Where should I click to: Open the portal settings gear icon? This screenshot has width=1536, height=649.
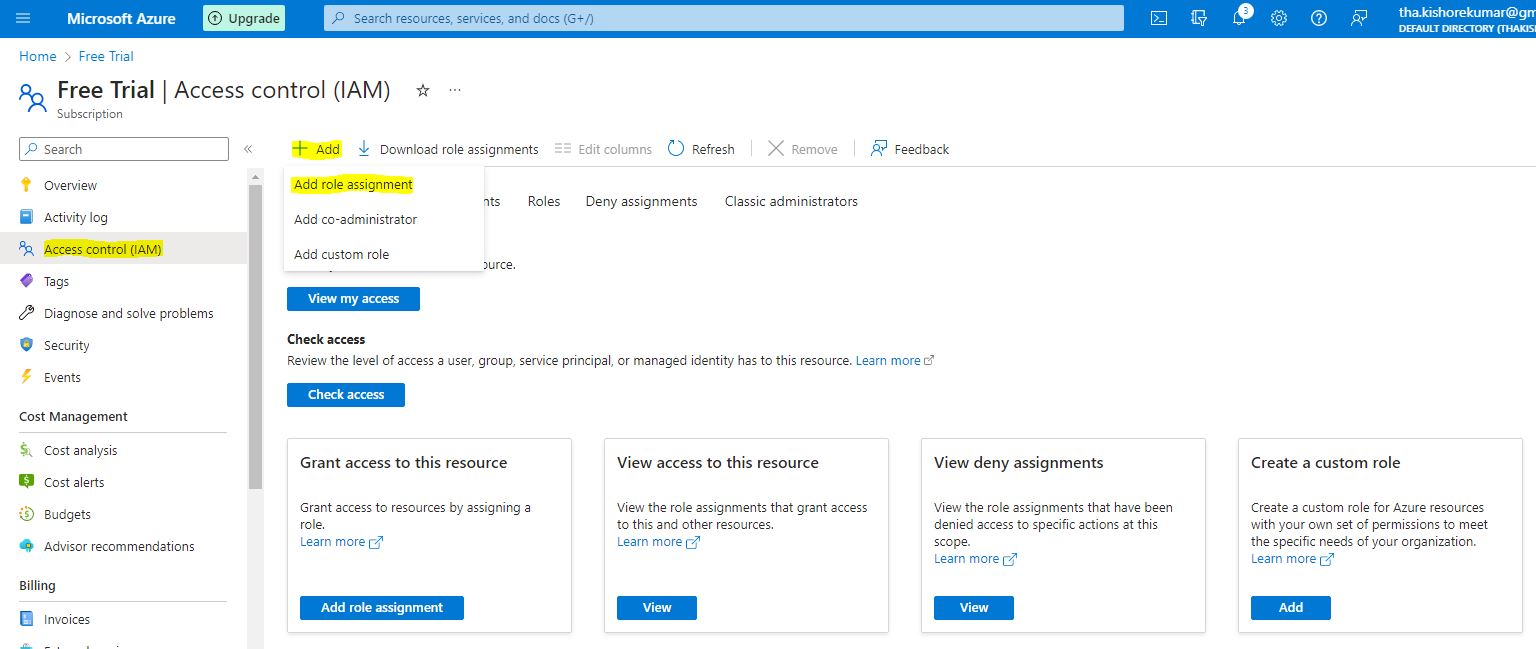pos(1278,18)
